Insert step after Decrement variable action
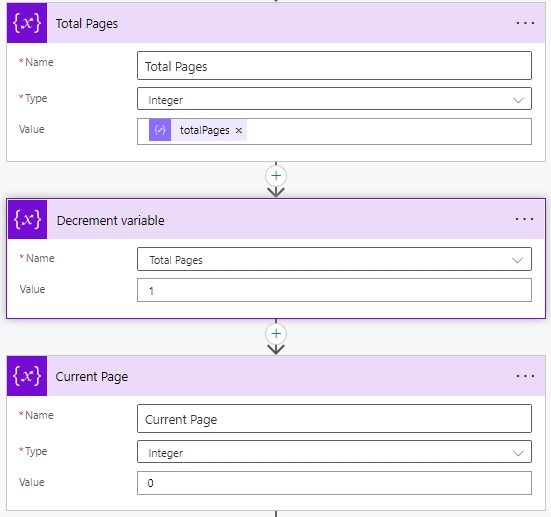551x517 pixels. click(276, 334)
